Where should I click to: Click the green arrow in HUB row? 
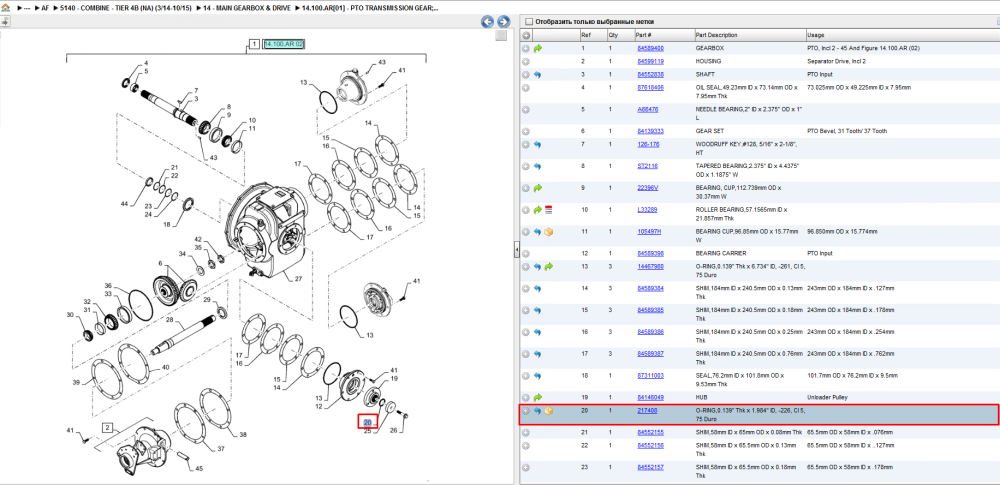(x=538, y=397)
